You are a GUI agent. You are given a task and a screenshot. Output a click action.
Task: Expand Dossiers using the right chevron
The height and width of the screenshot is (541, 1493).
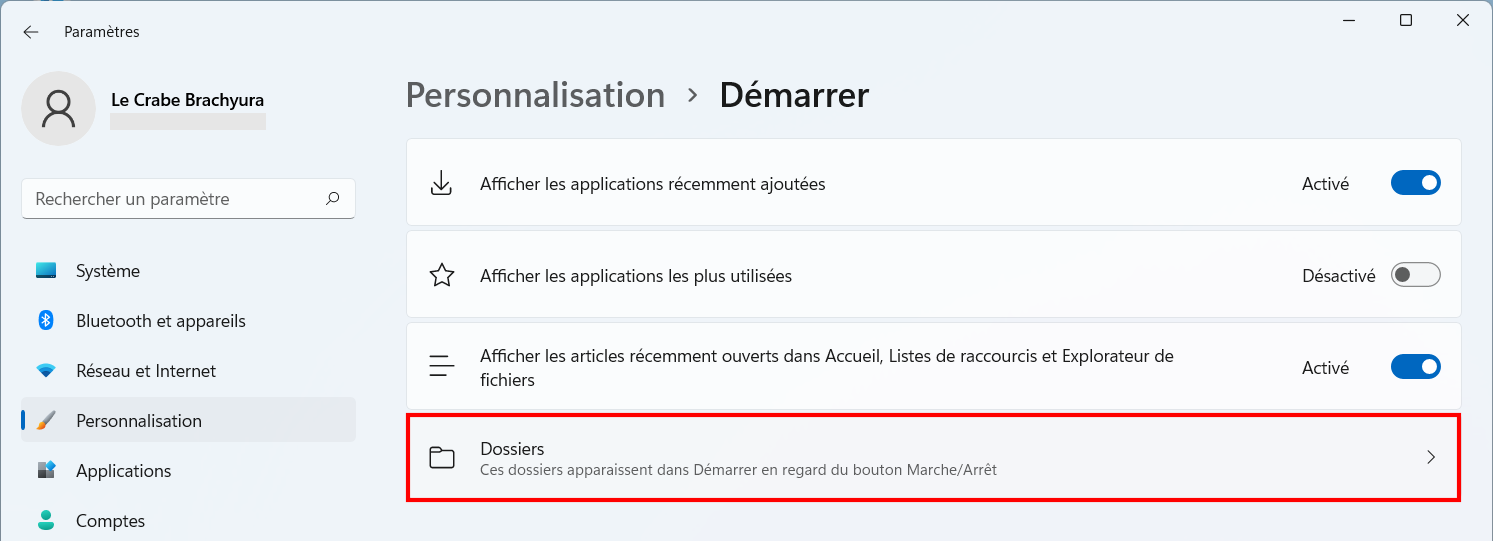tap(1431, 457)
